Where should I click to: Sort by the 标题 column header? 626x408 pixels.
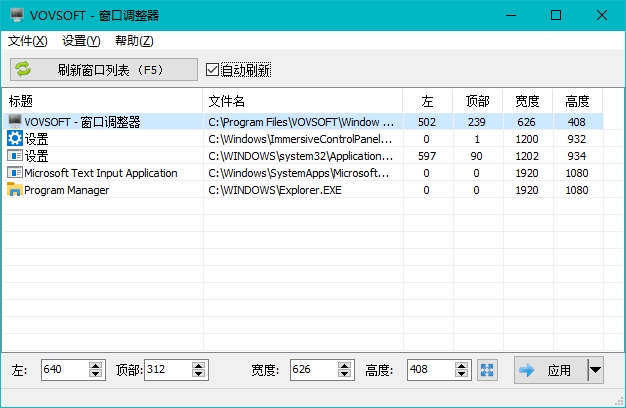(103, 101)
